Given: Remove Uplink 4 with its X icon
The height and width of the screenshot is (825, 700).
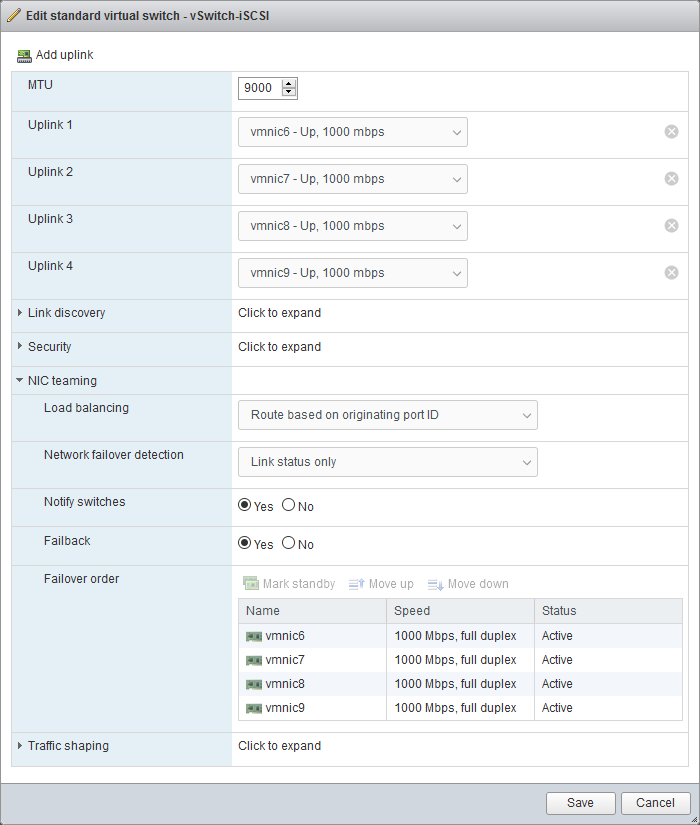Looking at the screenshot, I should click(672, 273).
